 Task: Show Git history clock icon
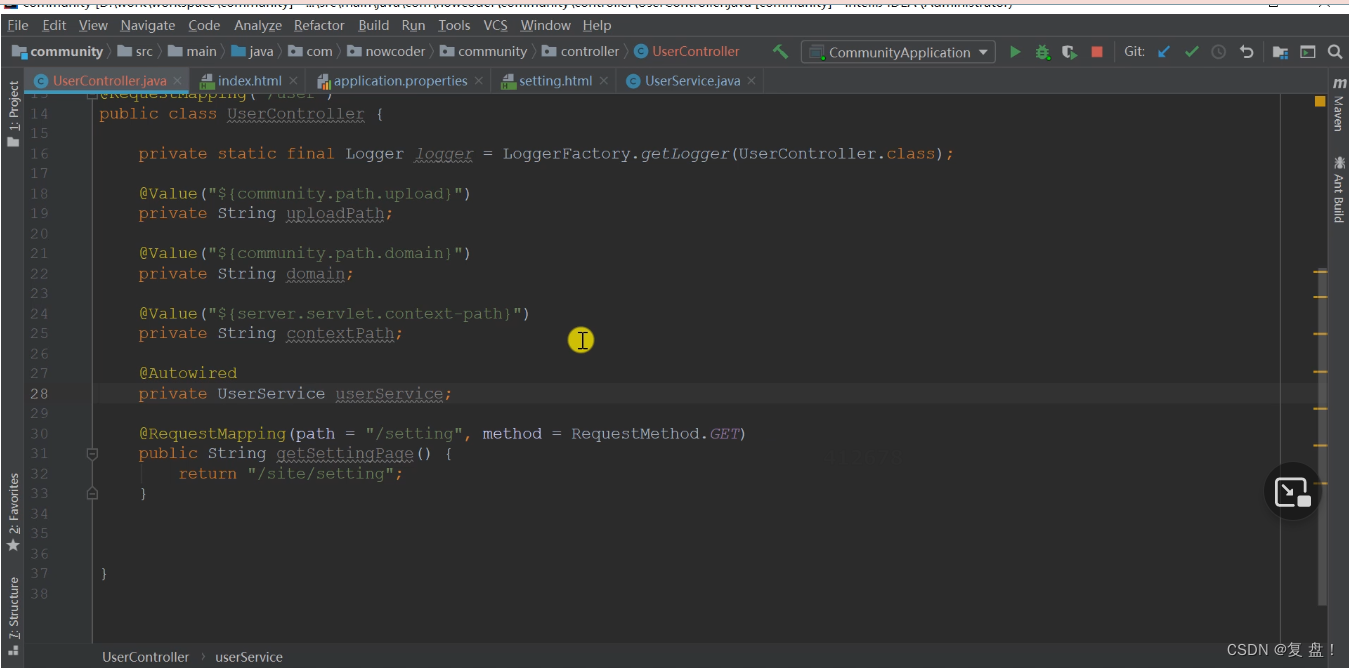click(1218, 52)
